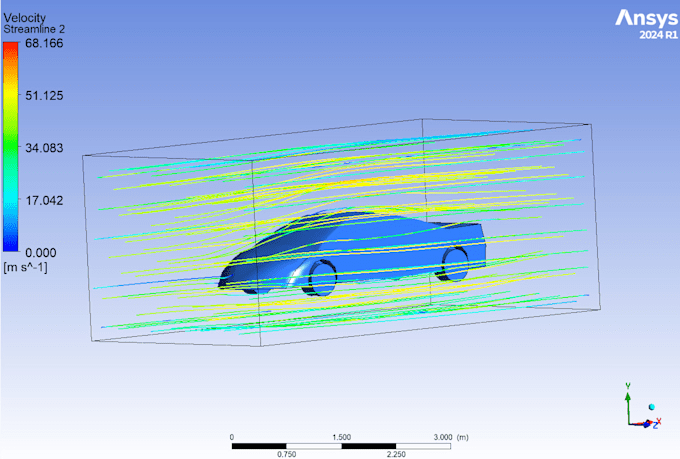This screenshot has height=459, width=680.
Task: Click the car's front wheel
Action: (321, 278)
